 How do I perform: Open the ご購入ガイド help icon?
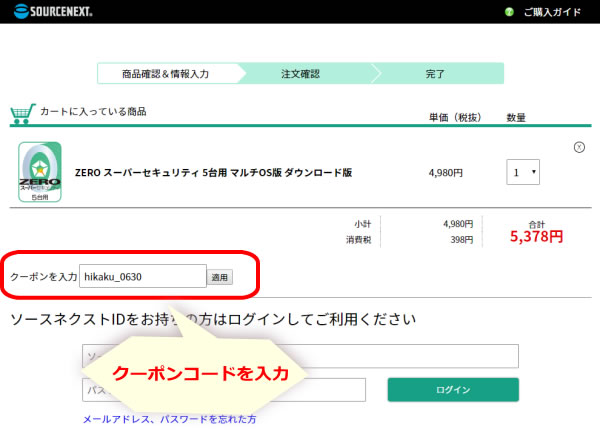pyautogui.click(x=509, y=12)
